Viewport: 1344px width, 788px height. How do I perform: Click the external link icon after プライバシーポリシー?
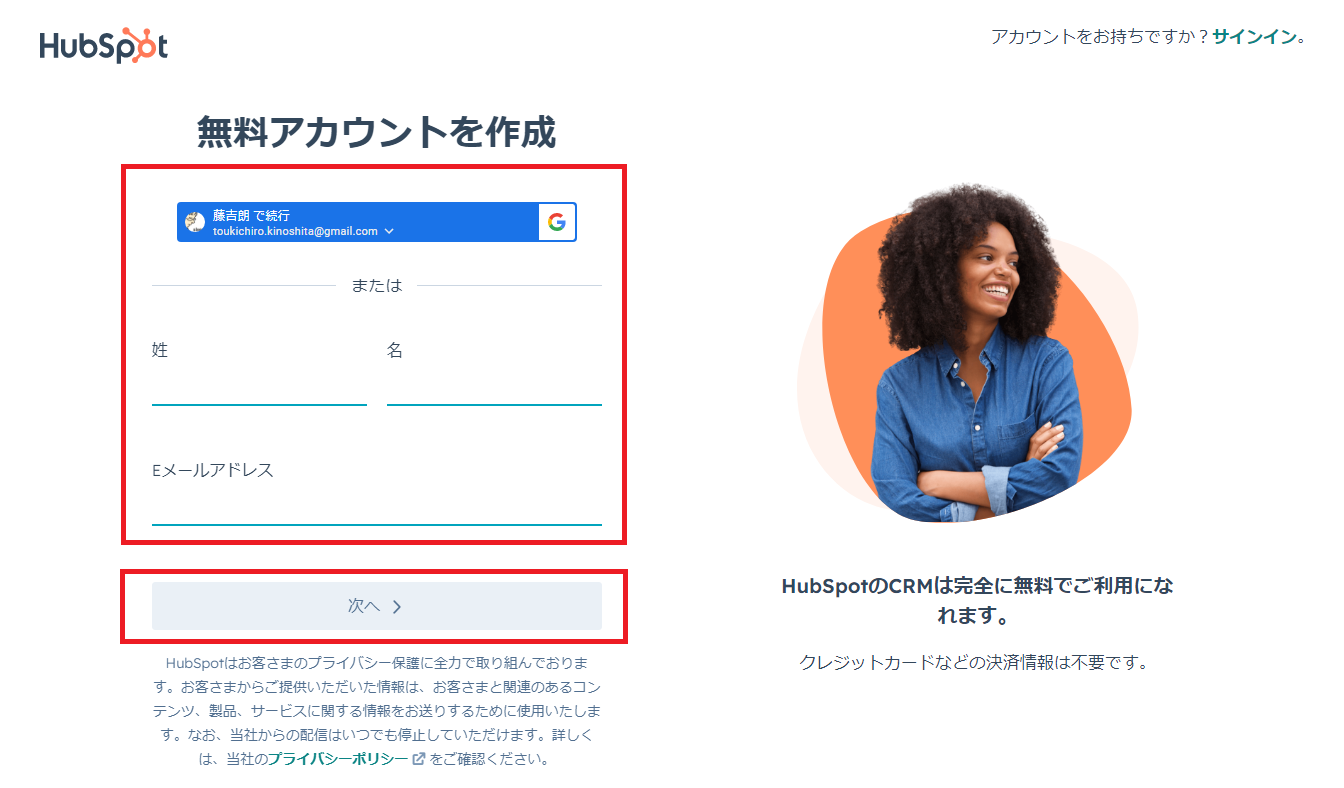coord(419,759)
